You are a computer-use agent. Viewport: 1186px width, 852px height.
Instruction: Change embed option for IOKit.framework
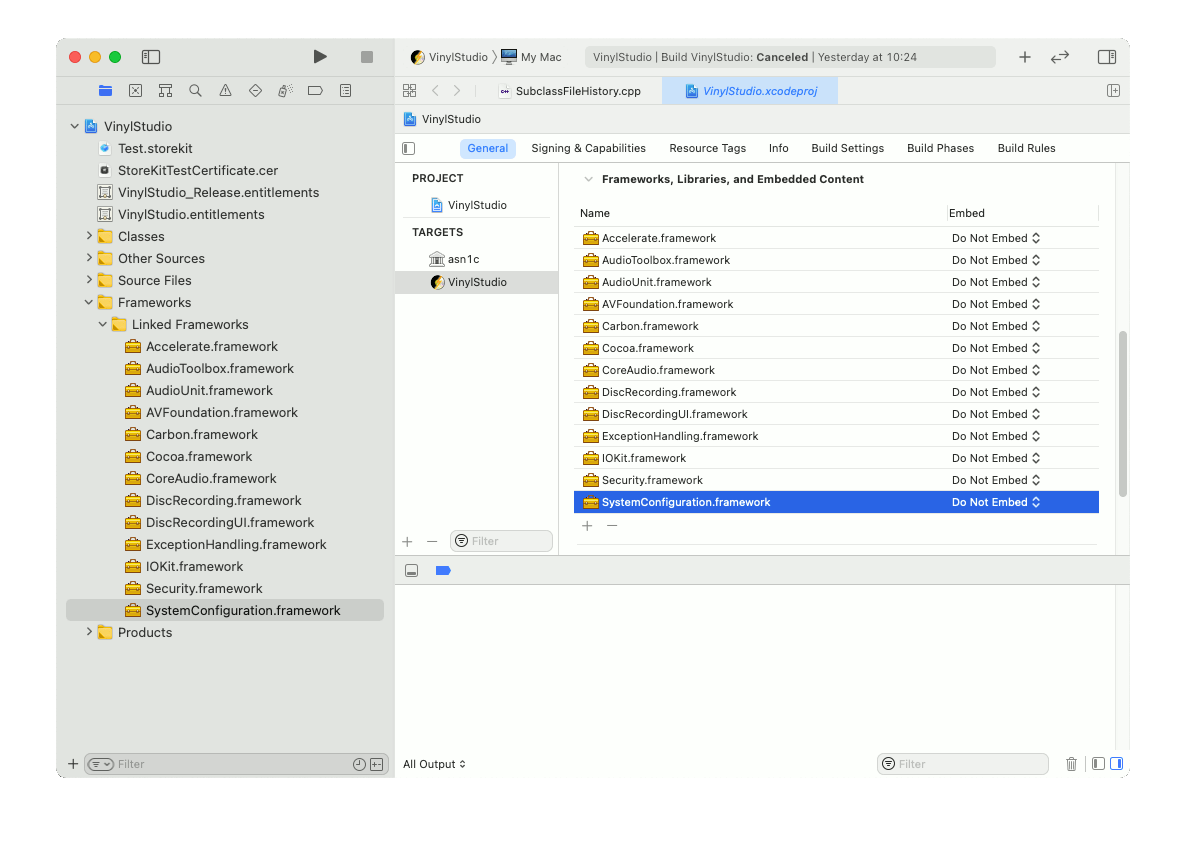(995, 458)
